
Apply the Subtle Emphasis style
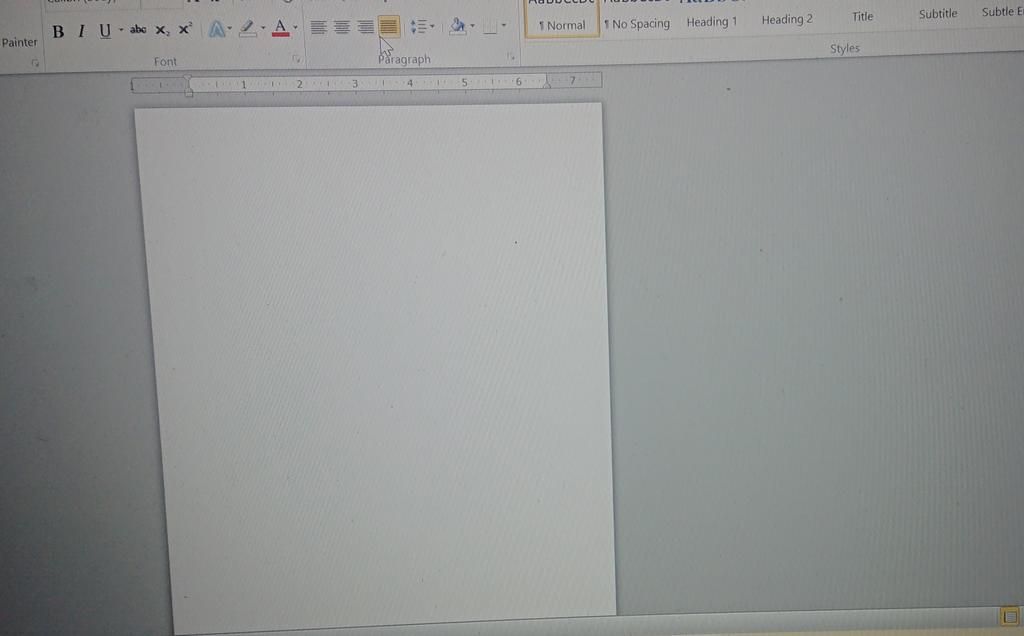pyautogui.click(x=1002, y=12)
